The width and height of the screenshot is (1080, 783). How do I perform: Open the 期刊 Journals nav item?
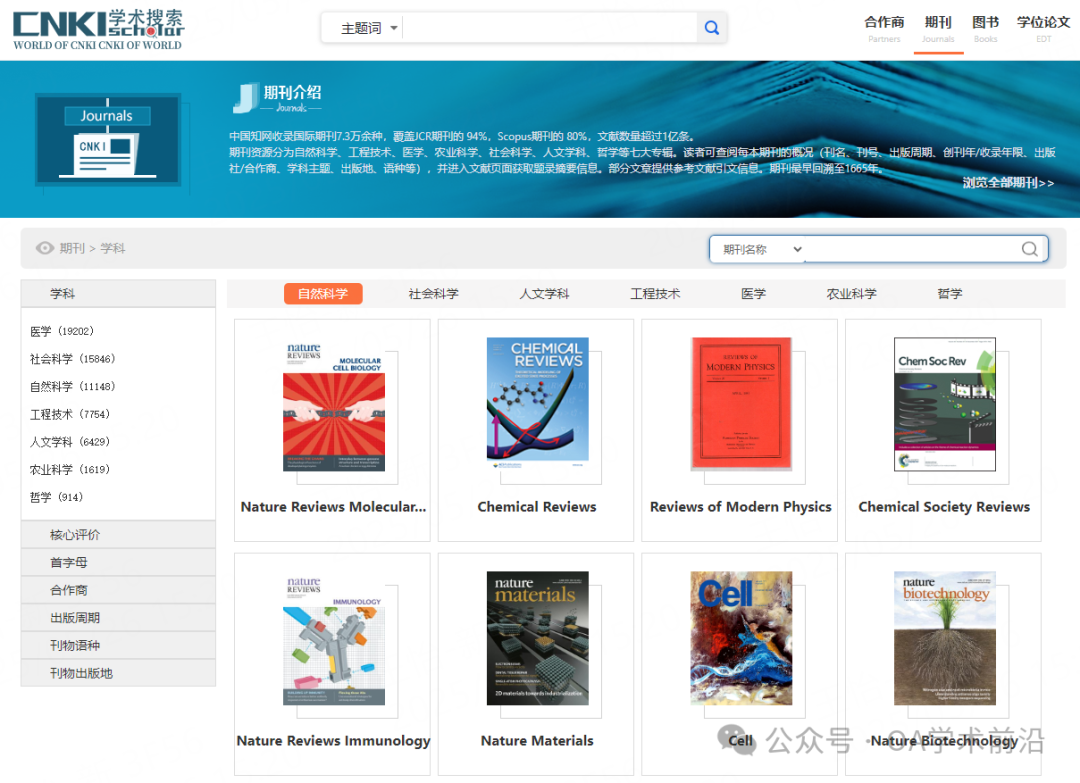point(937,29)
